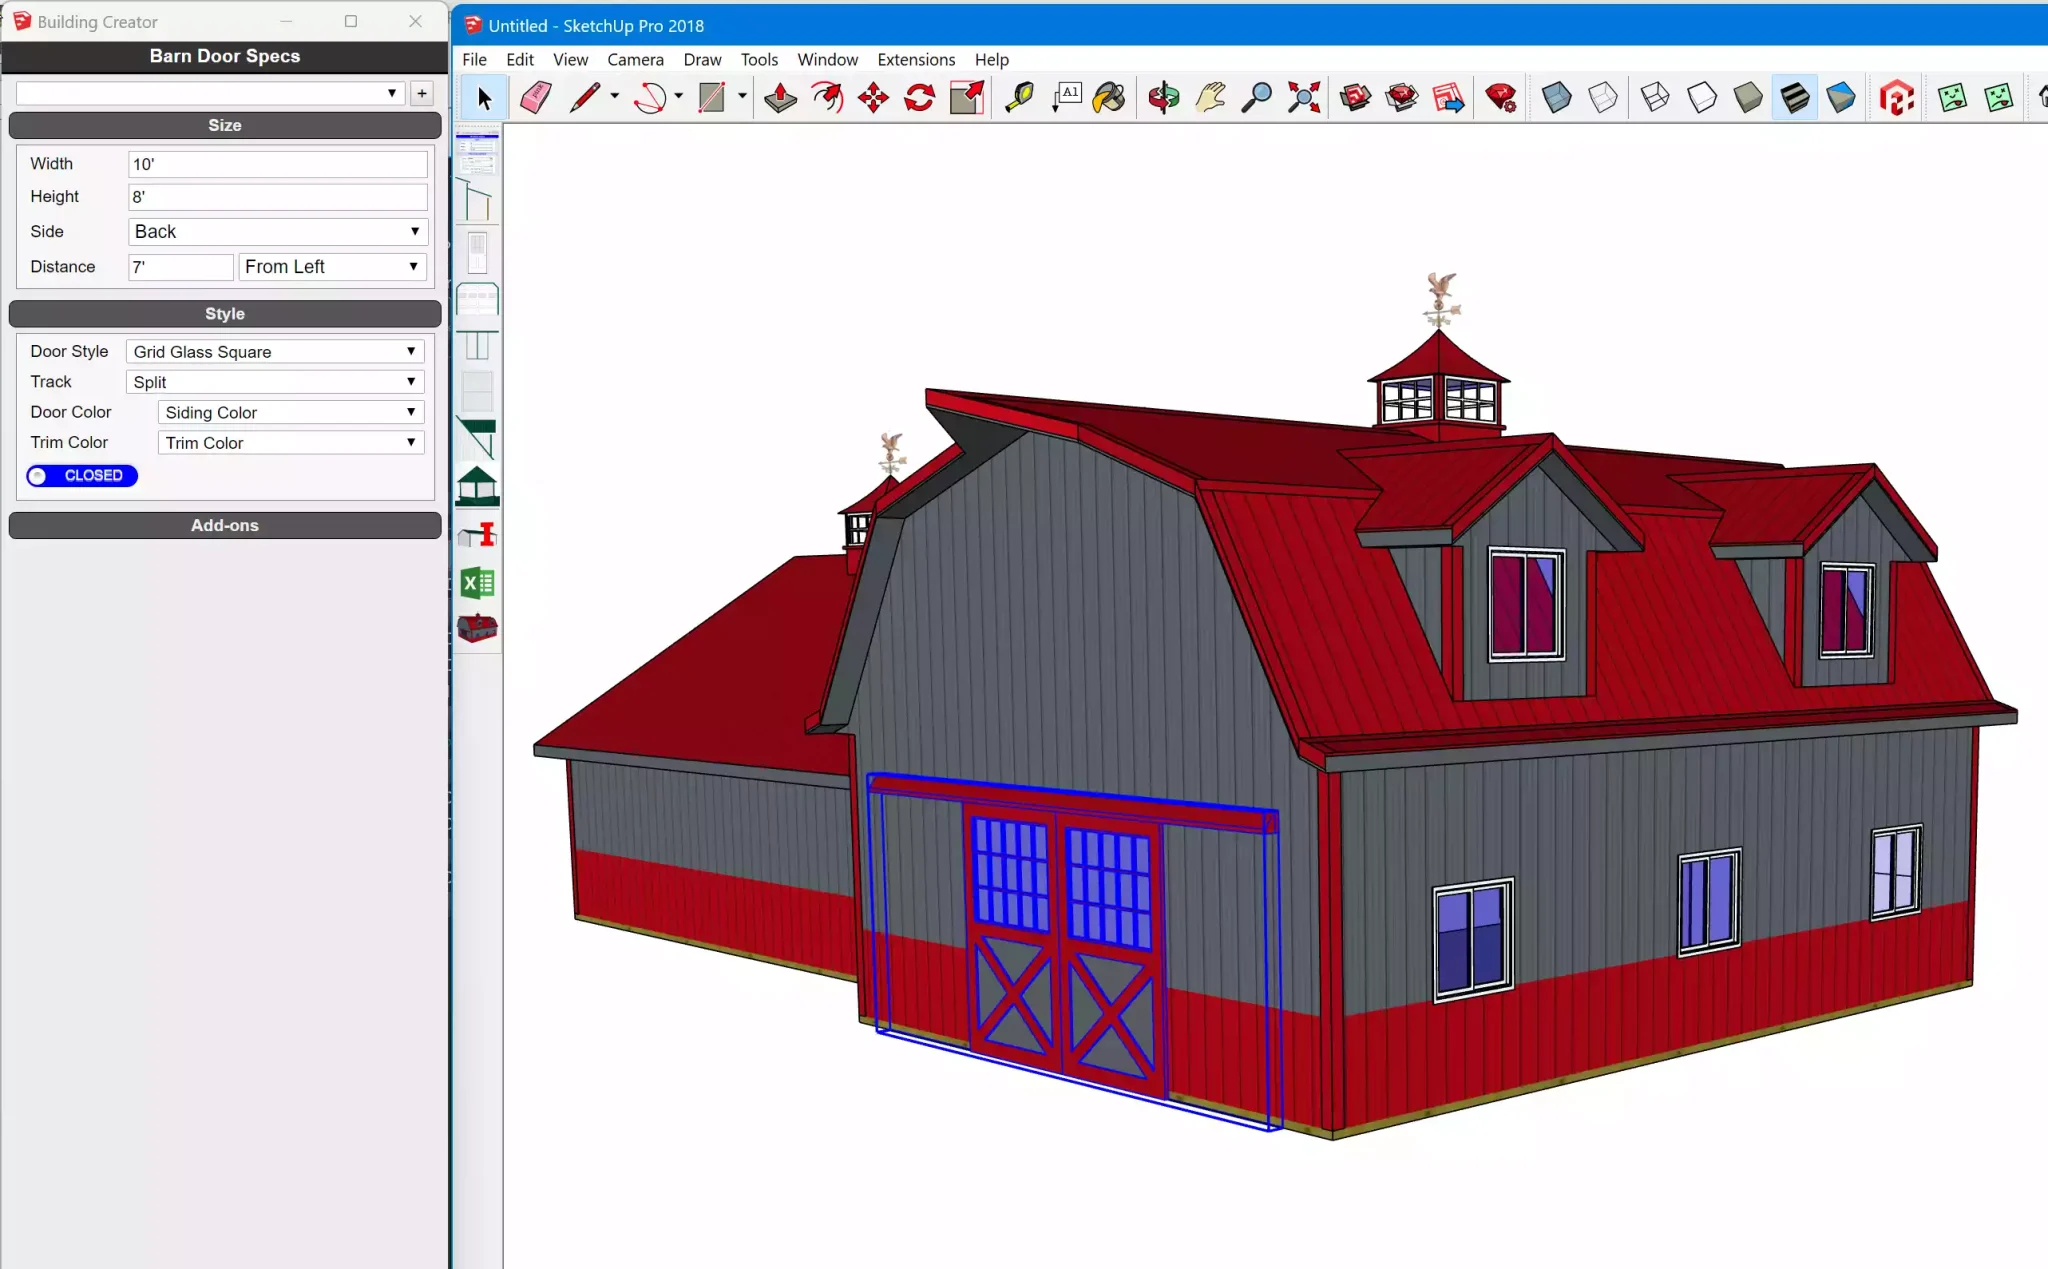The image size is (2048, 1269).
Task: Choose the Move tool
Action: [873, 97]
